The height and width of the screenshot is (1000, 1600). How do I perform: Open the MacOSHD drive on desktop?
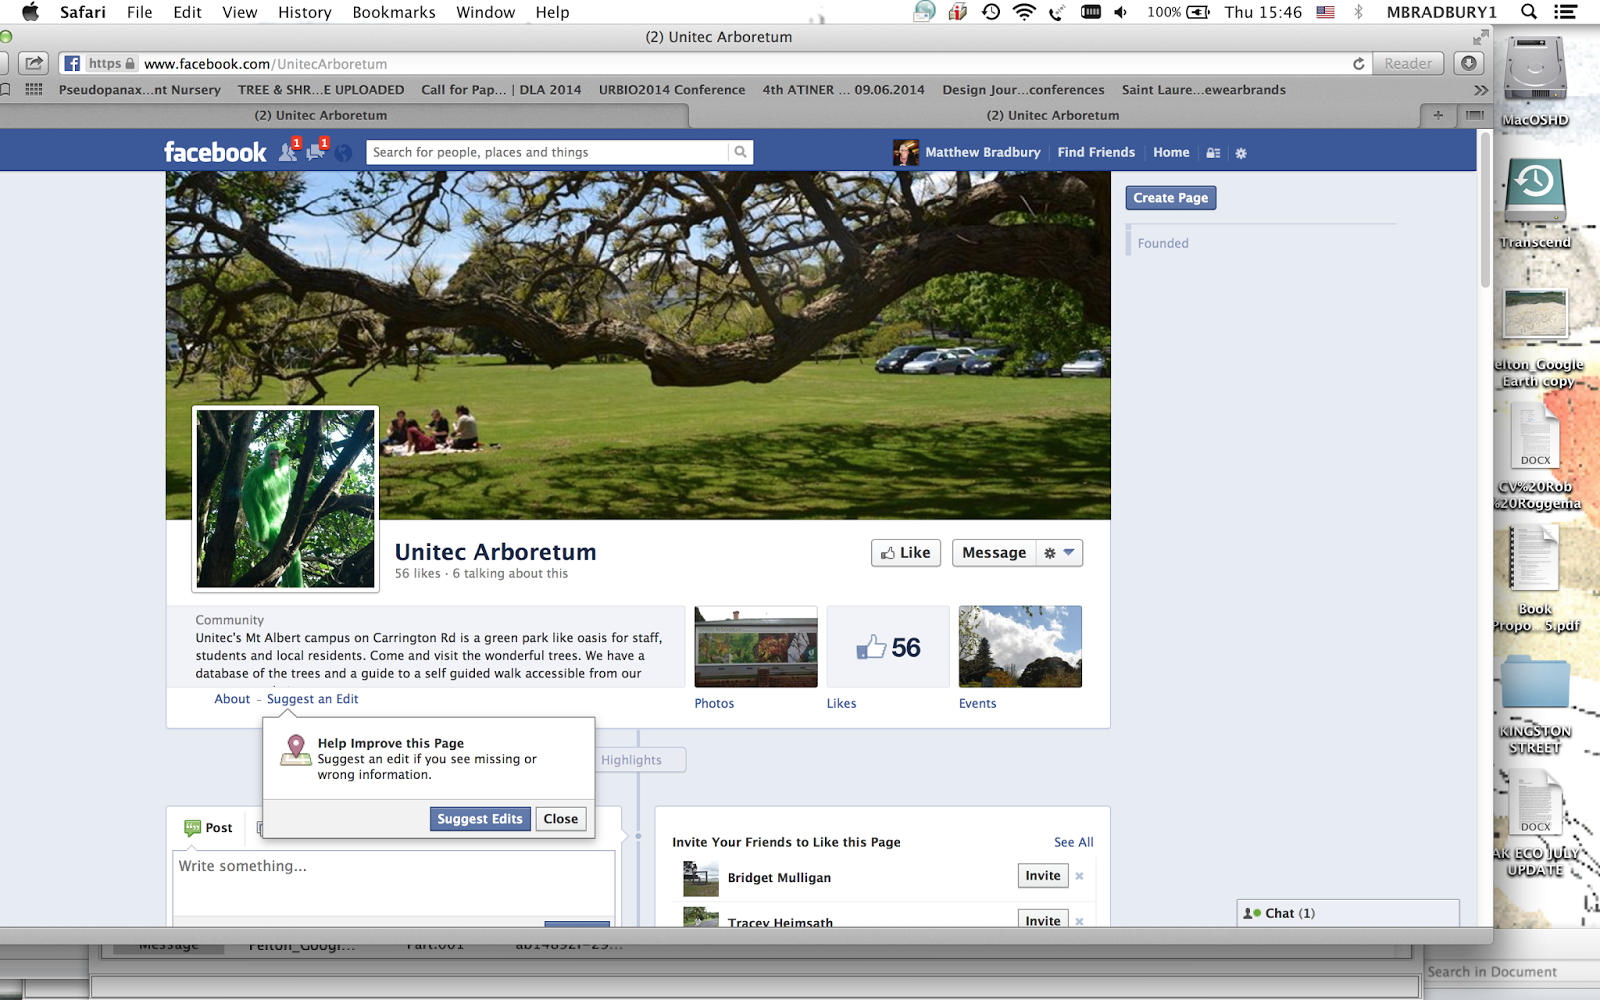(1535, 82)
